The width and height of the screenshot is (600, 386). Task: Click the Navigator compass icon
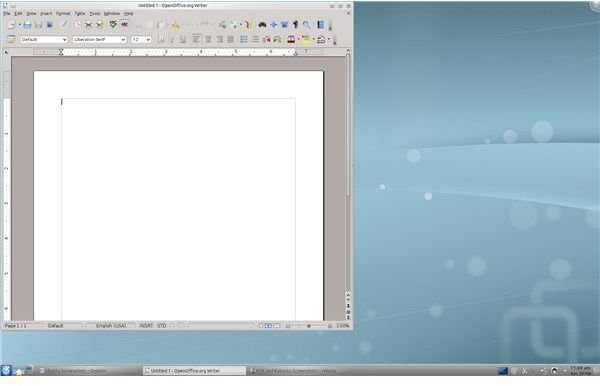click(274, 25)
